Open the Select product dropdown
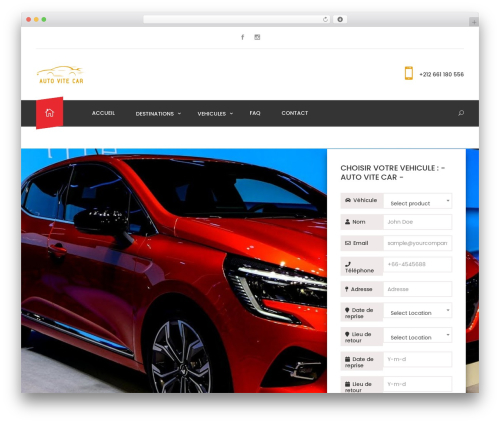This screenshot has width=500, height=423. tap(418, 201)
